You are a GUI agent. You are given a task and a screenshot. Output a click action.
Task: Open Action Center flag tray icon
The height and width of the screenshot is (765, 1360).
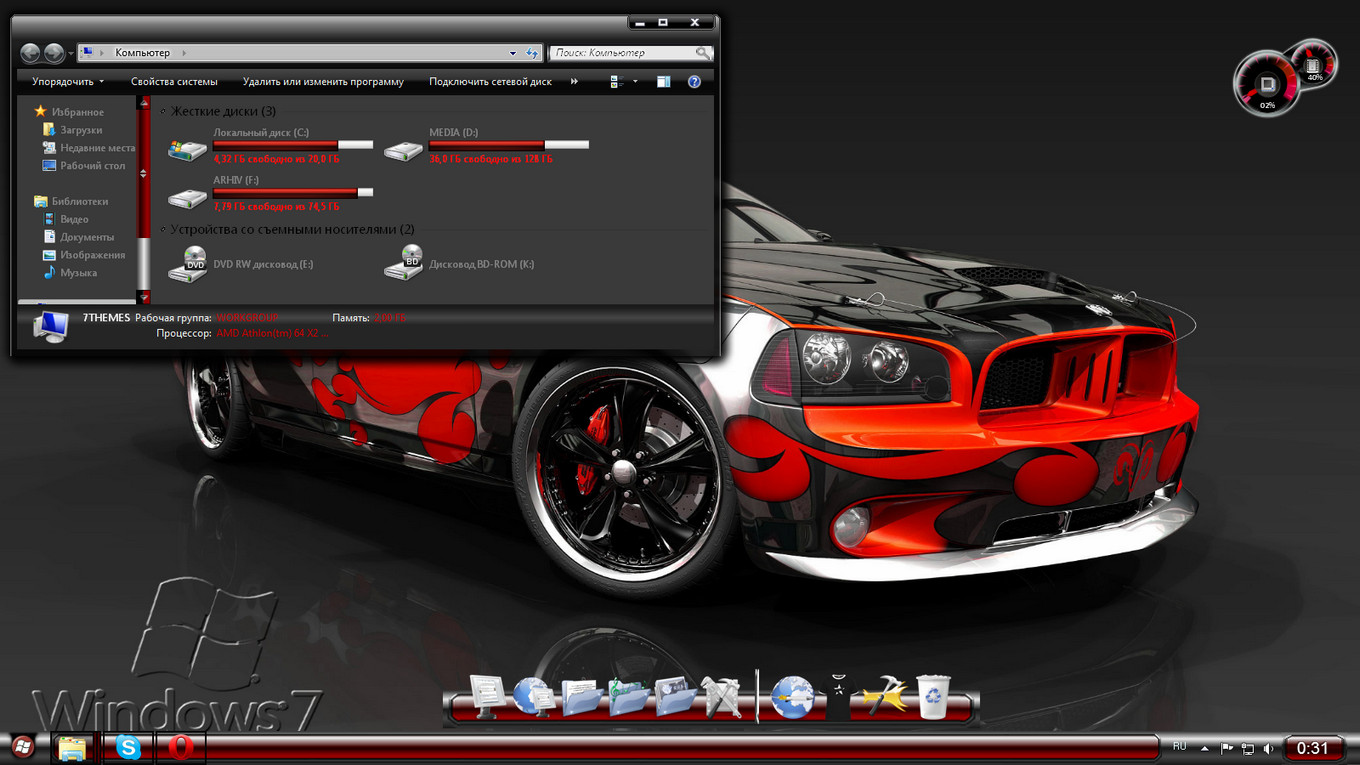1226,748
